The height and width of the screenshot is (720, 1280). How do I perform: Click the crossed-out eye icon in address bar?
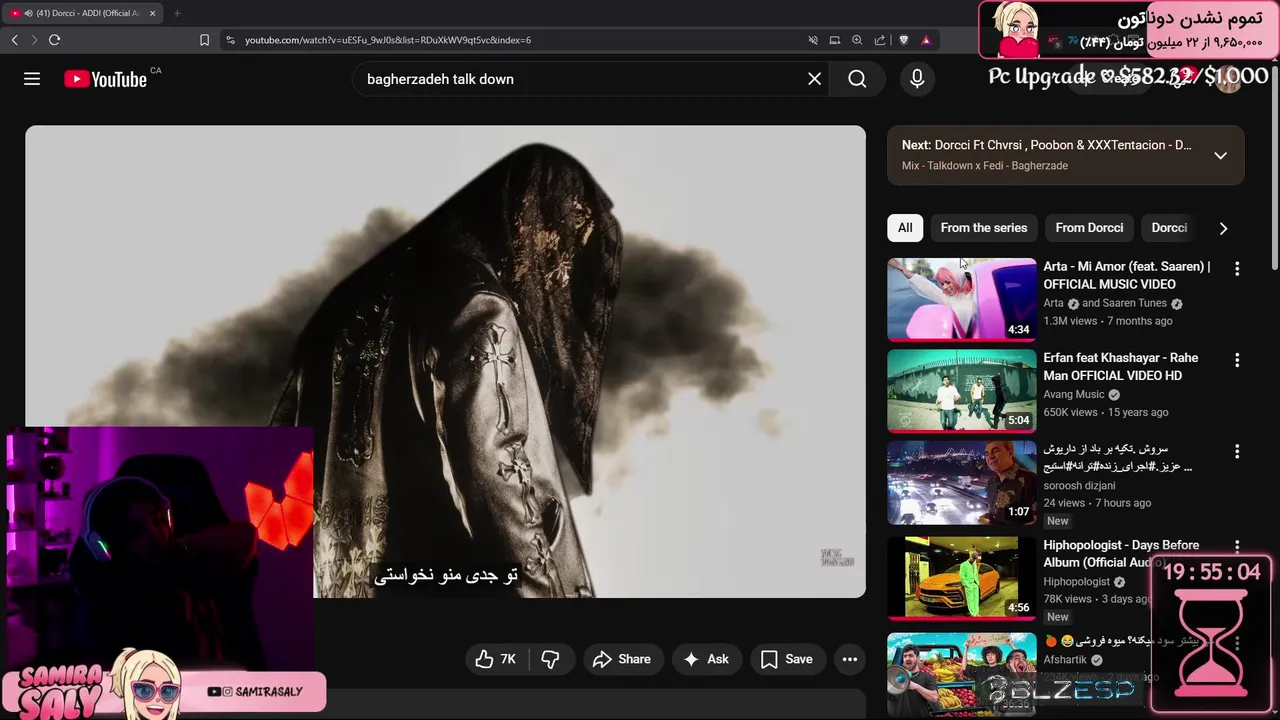(813, 40)
